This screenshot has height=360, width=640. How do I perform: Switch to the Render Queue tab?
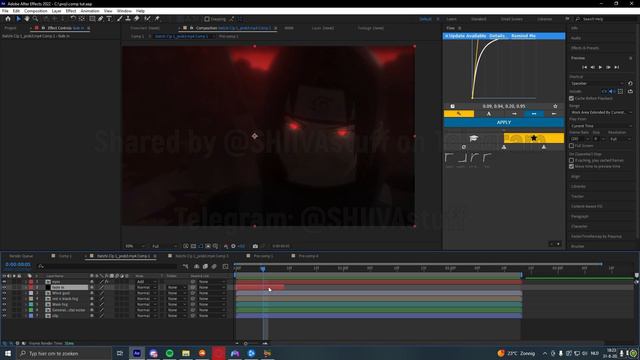(21, 256)
